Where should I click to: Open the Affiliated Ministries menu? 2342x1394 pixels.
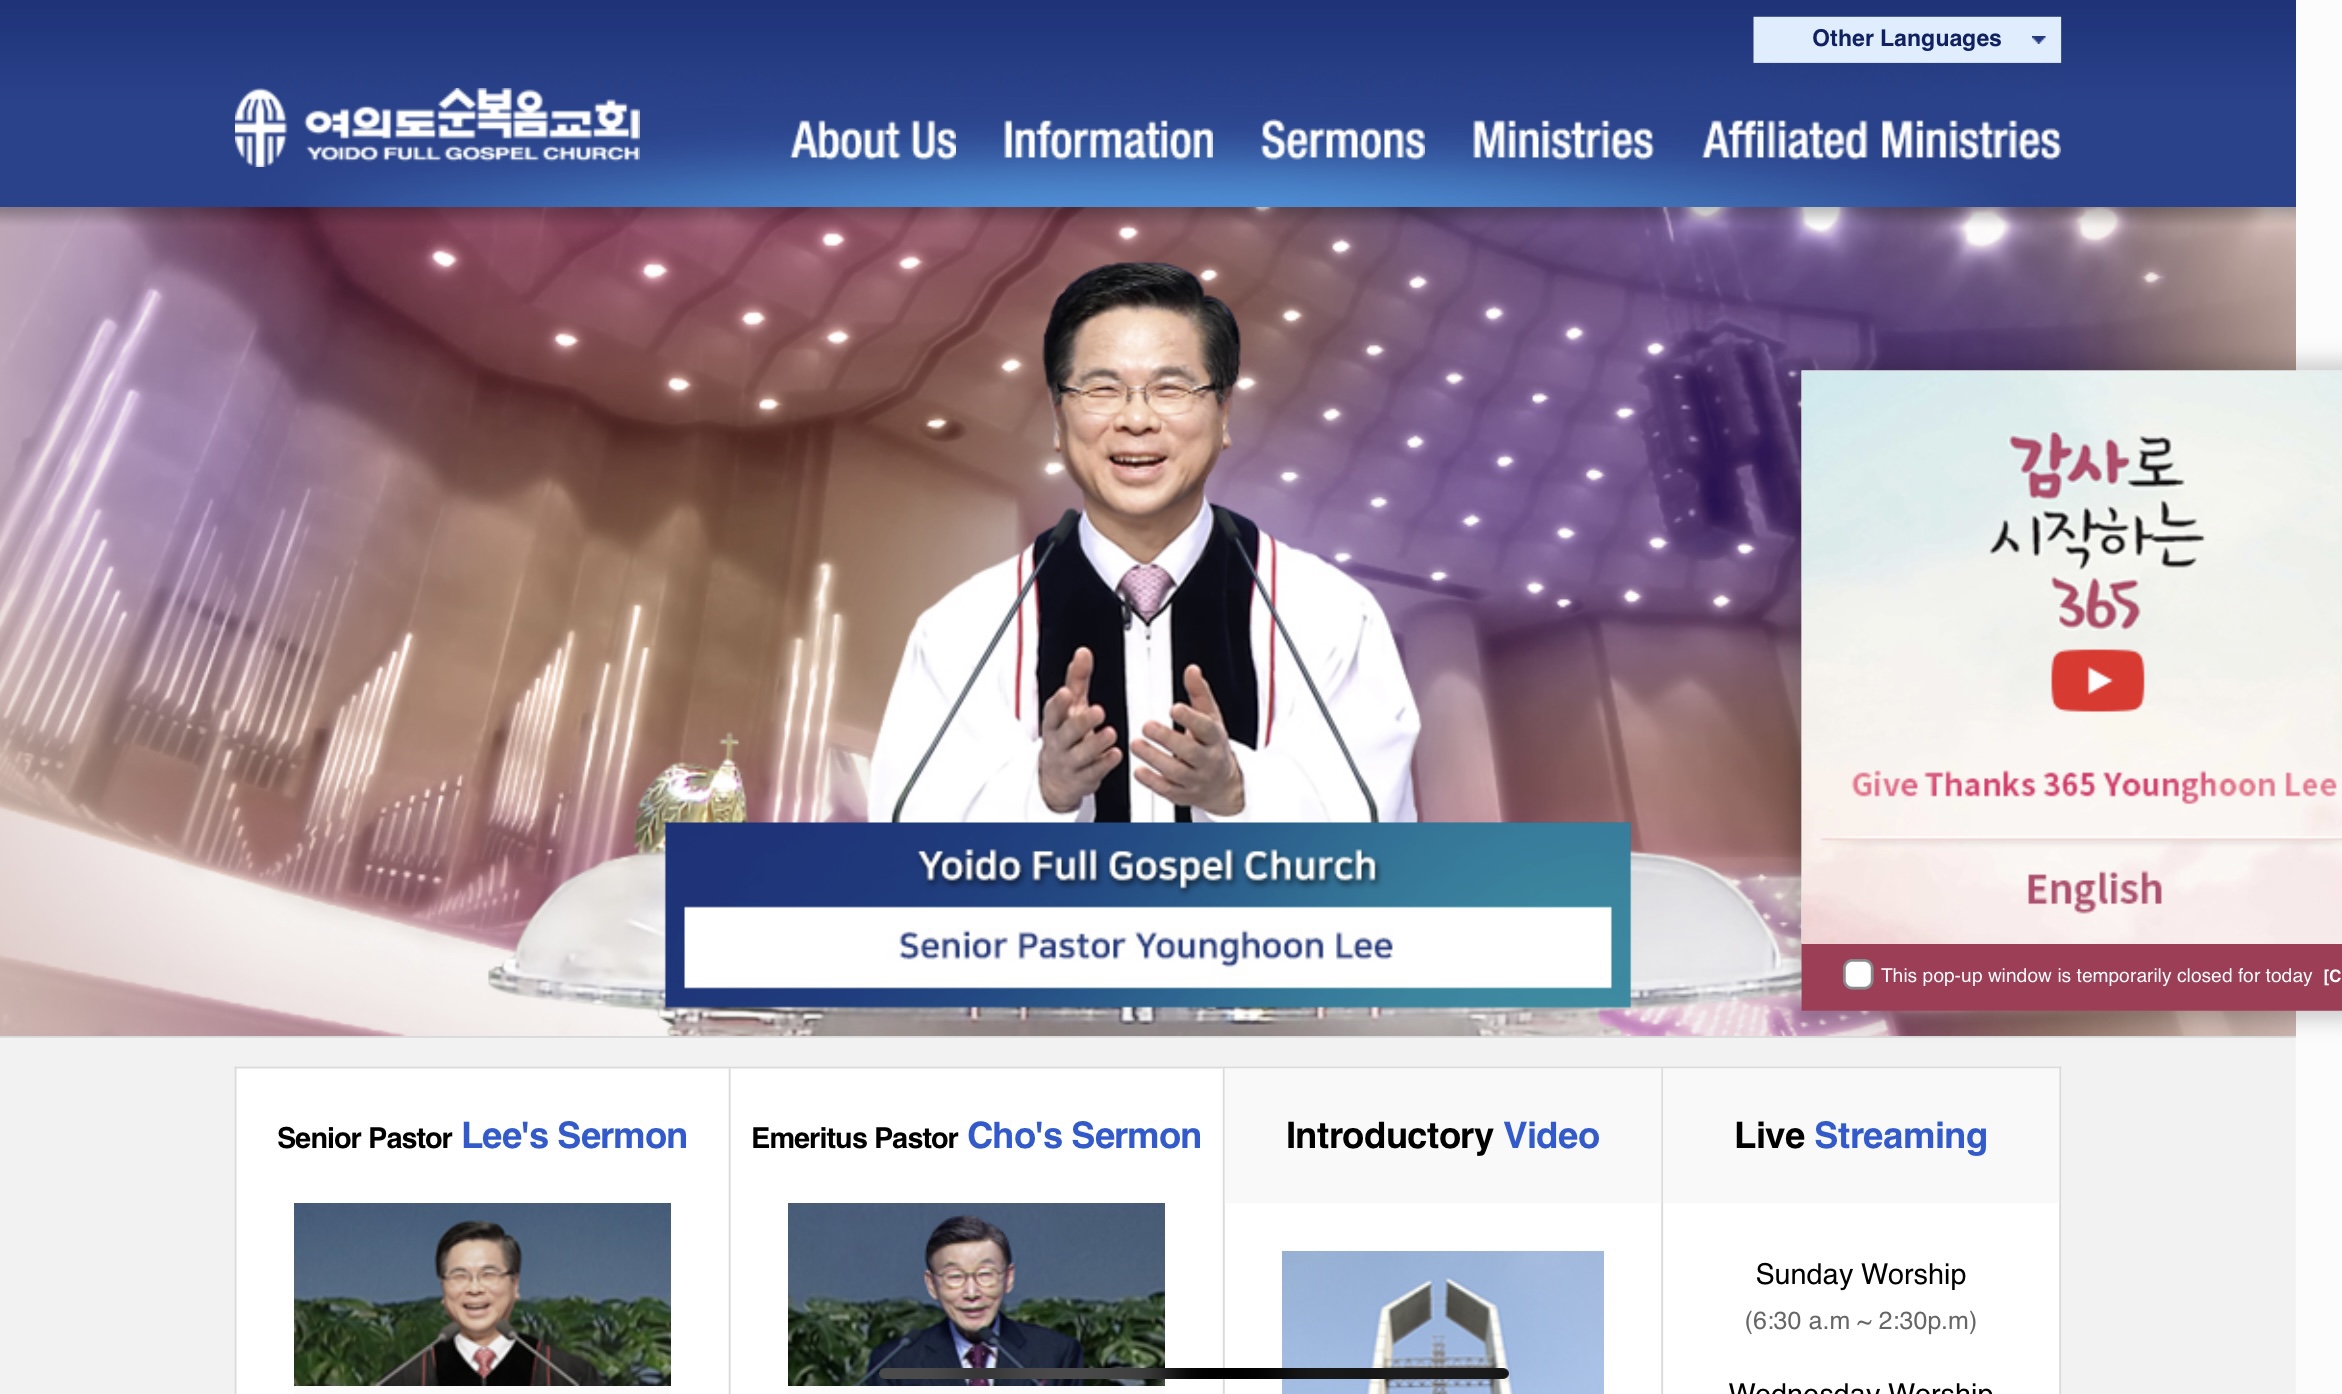click(1881, 140)
